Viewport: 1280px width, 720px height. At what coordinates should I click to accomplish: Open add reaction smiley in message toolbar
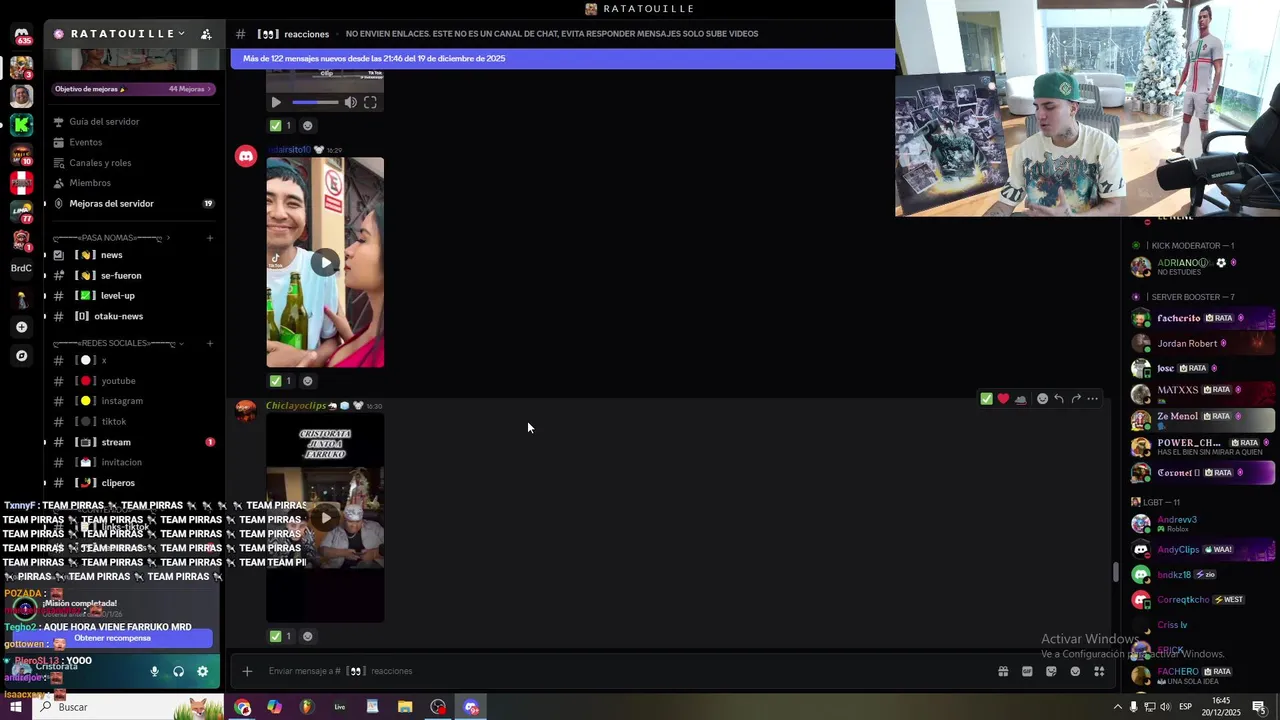tap(1042, 399)
